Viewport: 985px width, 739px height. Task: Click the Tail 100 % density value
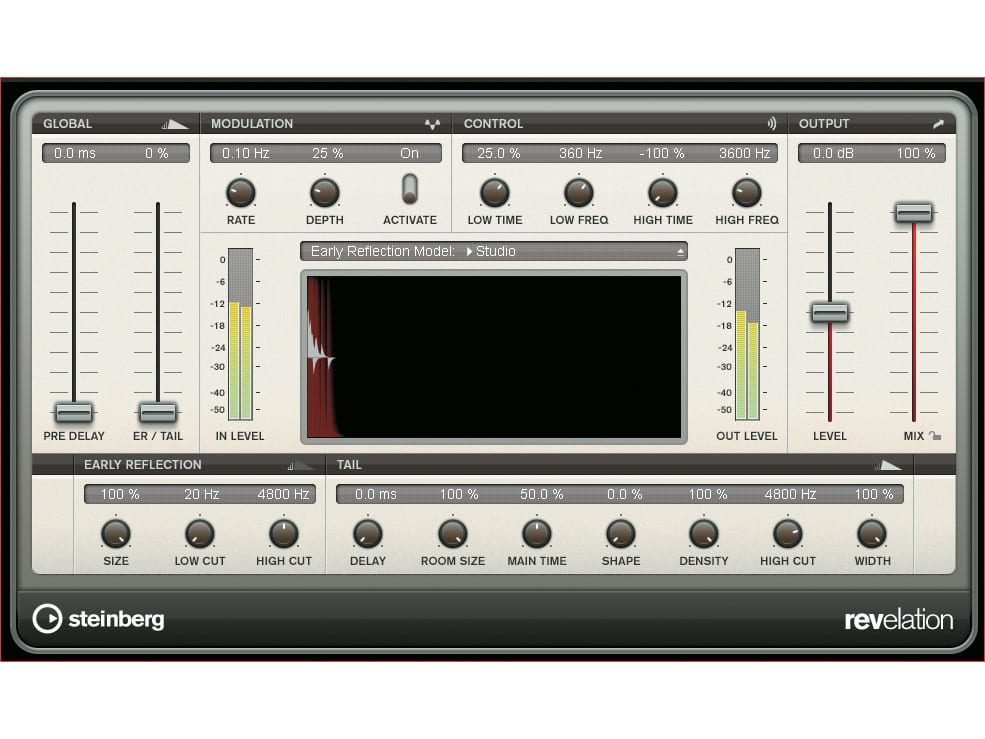click(x=707, y=495)
